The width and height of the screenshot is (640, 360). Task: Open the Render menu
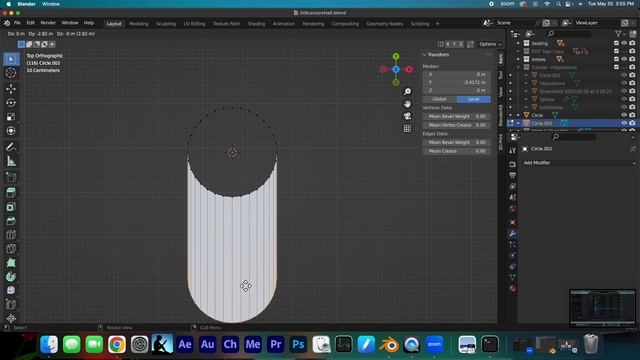(x=48, y=23)
